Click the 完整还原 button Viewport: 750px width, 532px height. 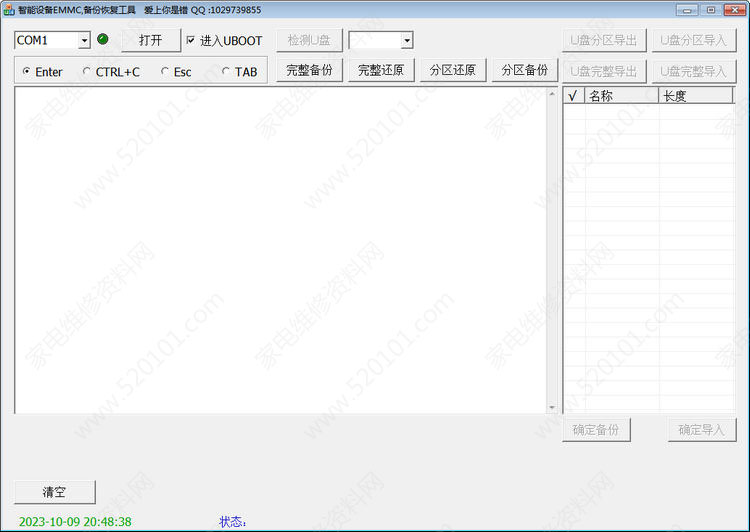point(381,70)
